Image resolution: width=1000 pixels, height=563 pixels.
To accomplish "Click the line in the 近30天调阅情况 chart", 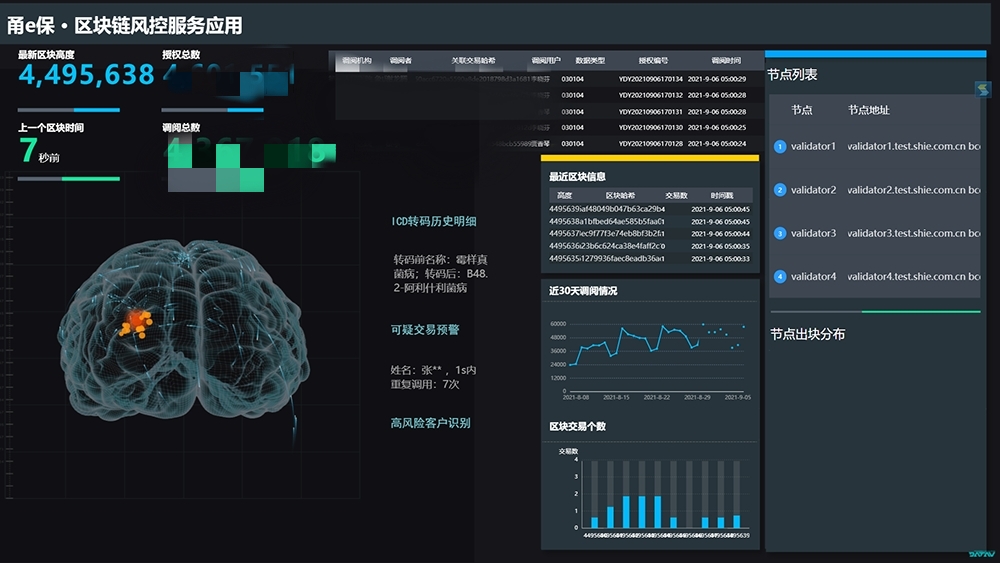I will coord(640,334).
